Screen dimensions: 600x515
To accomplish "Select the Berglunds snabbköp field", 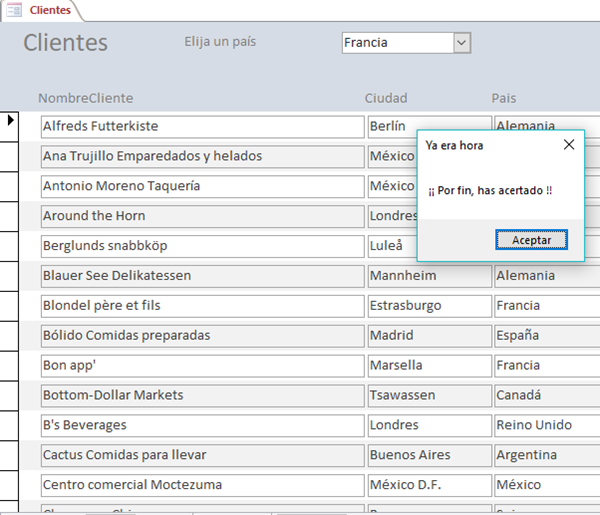I will 202,246.
